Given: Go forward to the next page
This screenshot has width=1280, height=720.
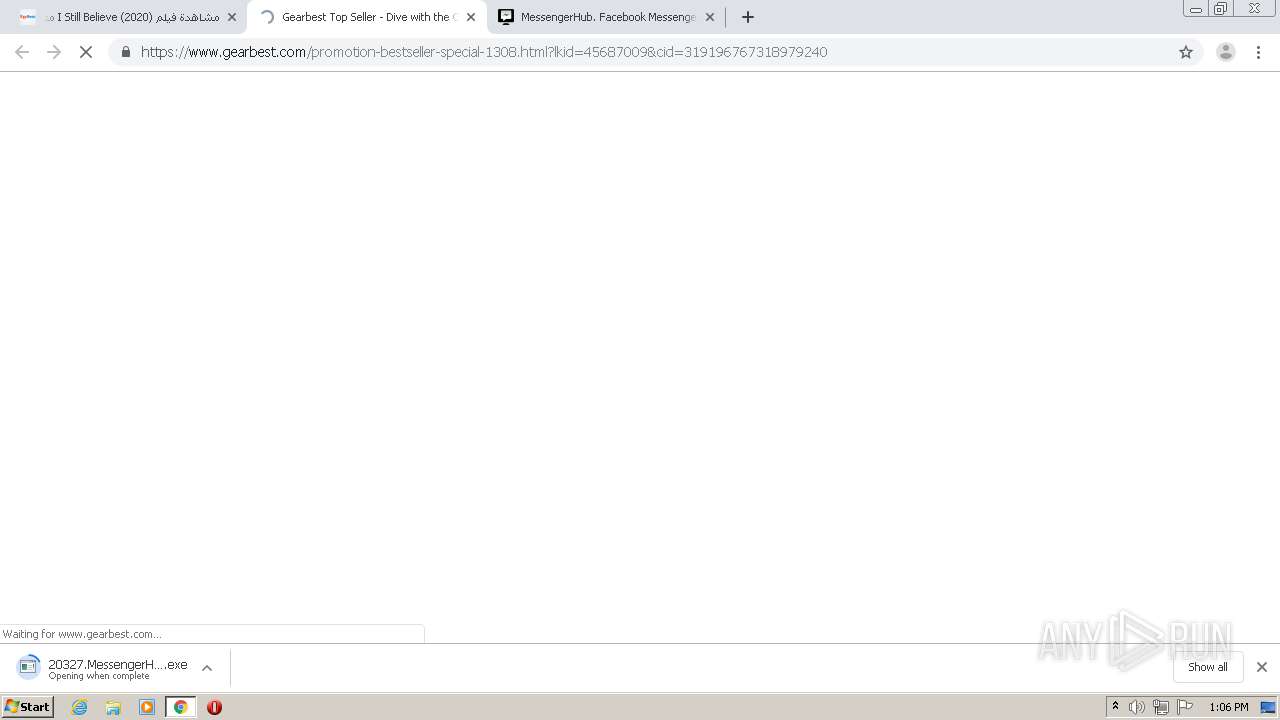Looking at the screenshot, I should pyautogui.click(x=54, y=52).
